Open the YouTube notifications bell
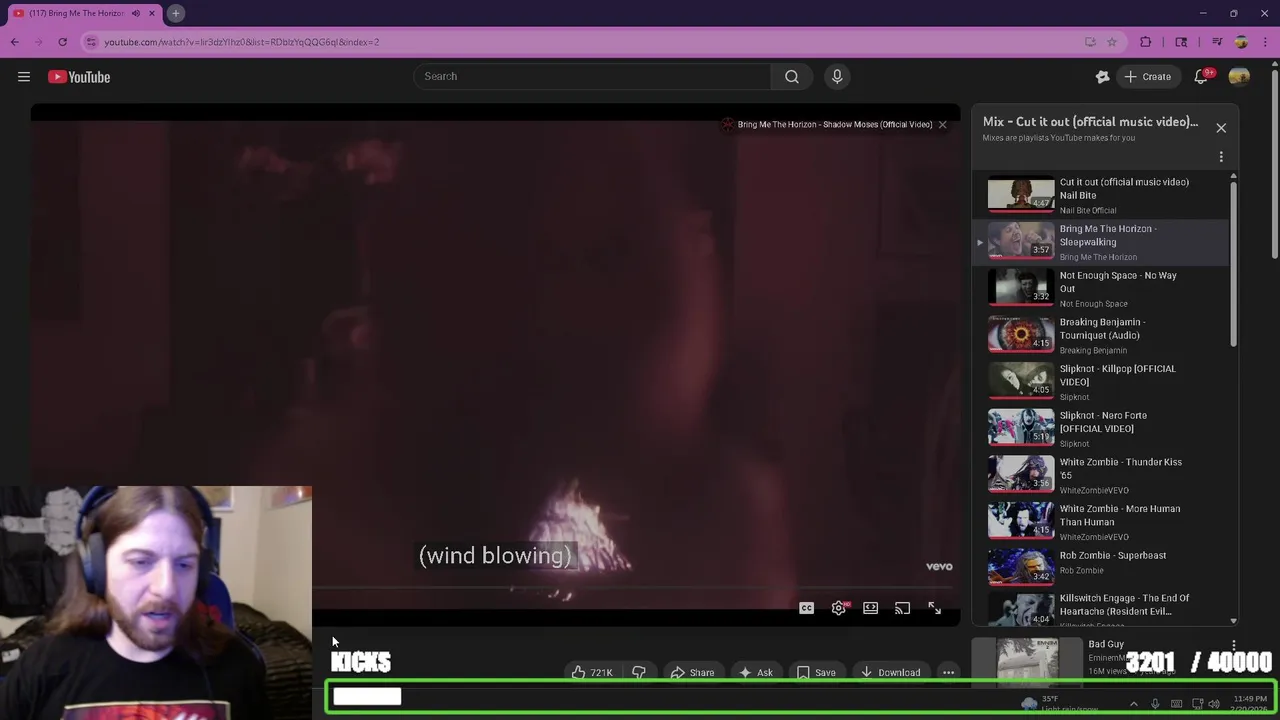Screen dimensions: 1280x720 coord(1201,77)
